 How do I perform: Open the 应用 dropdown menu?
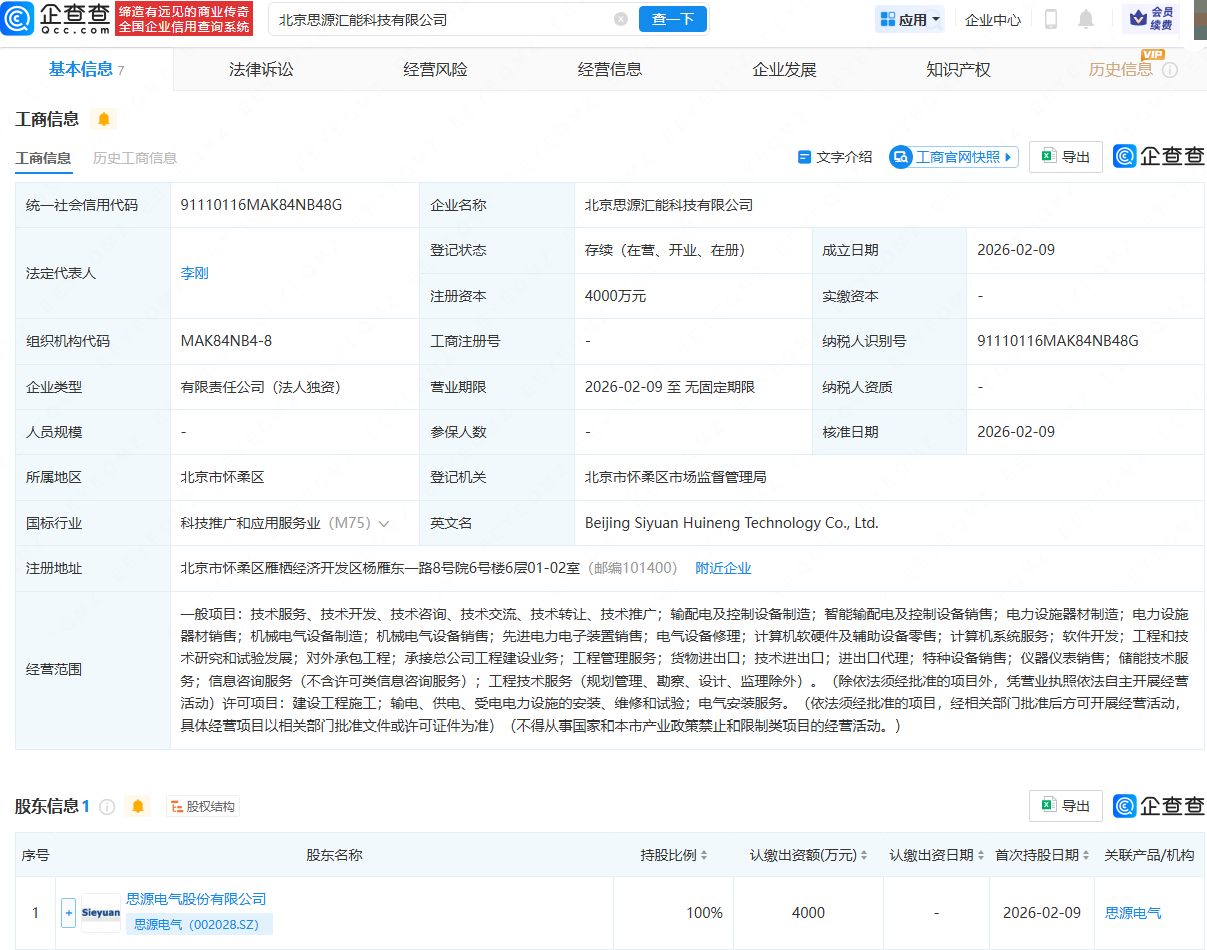point(908,19)
